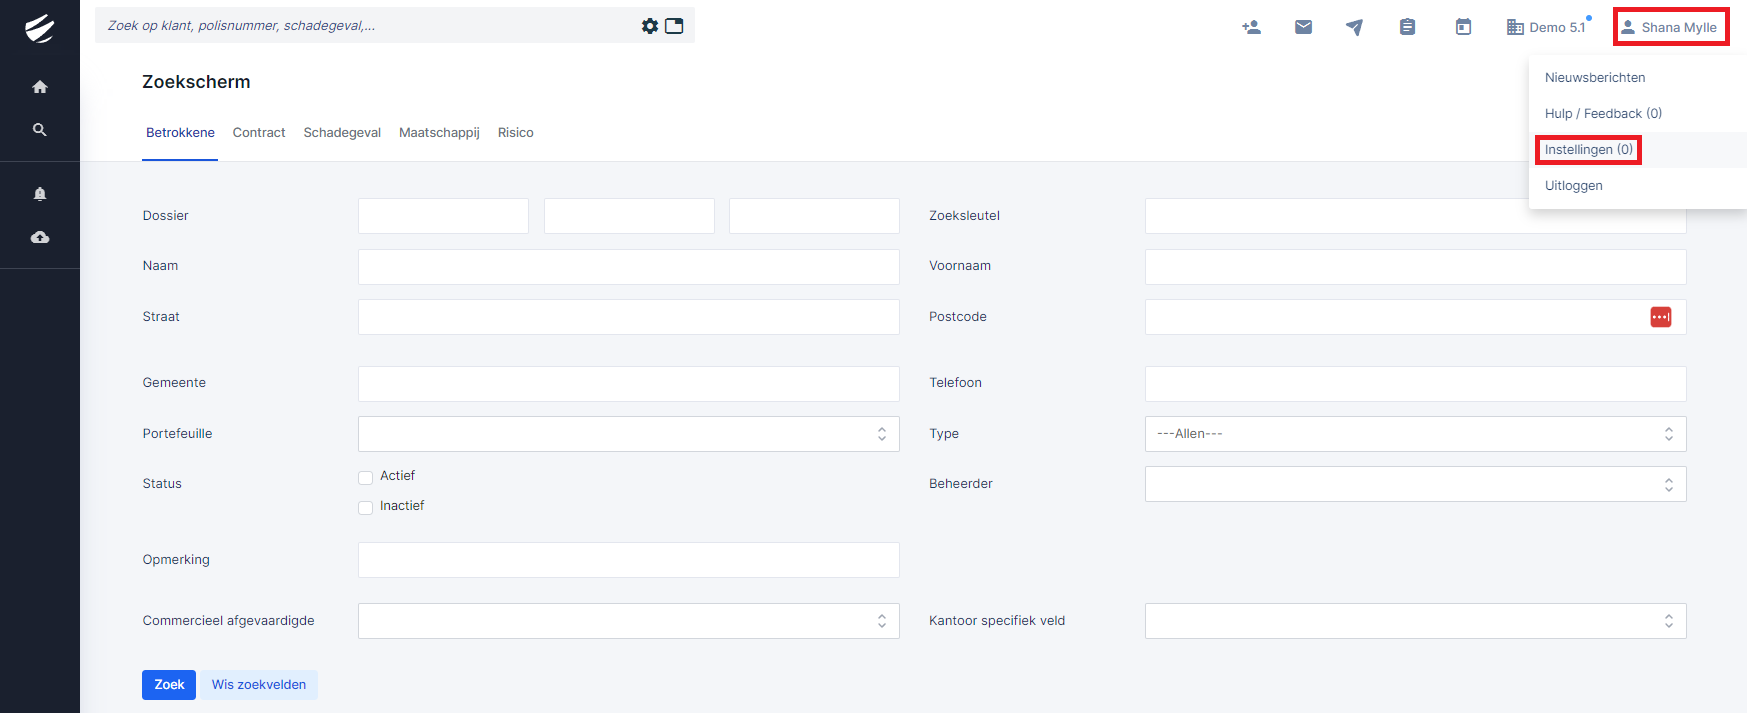Click the paper plane send icon

[1354, 27]
